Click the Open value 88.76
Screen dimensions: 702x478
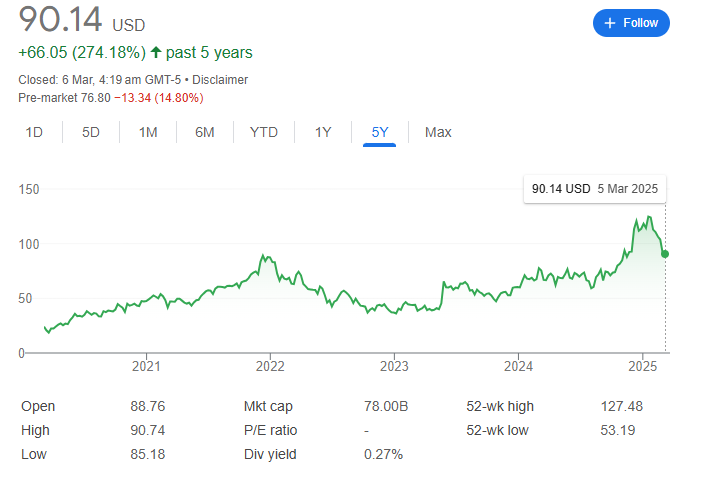coord(148,406)
